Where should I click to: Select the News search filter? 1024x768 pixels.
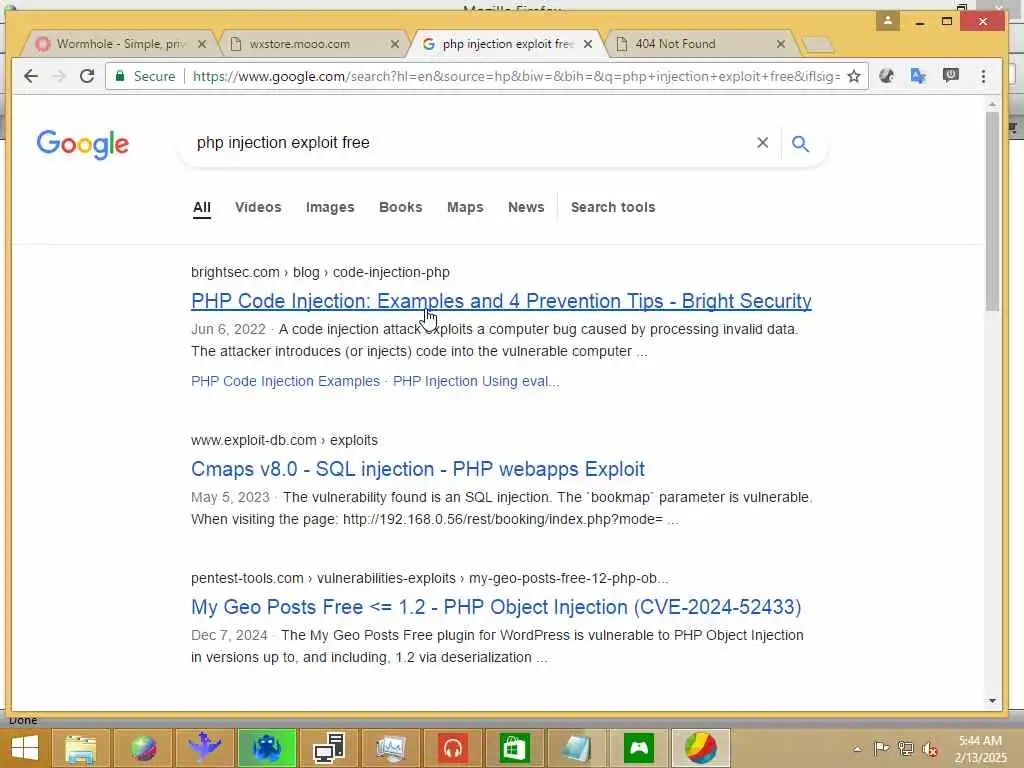click(x=526, y=207)
